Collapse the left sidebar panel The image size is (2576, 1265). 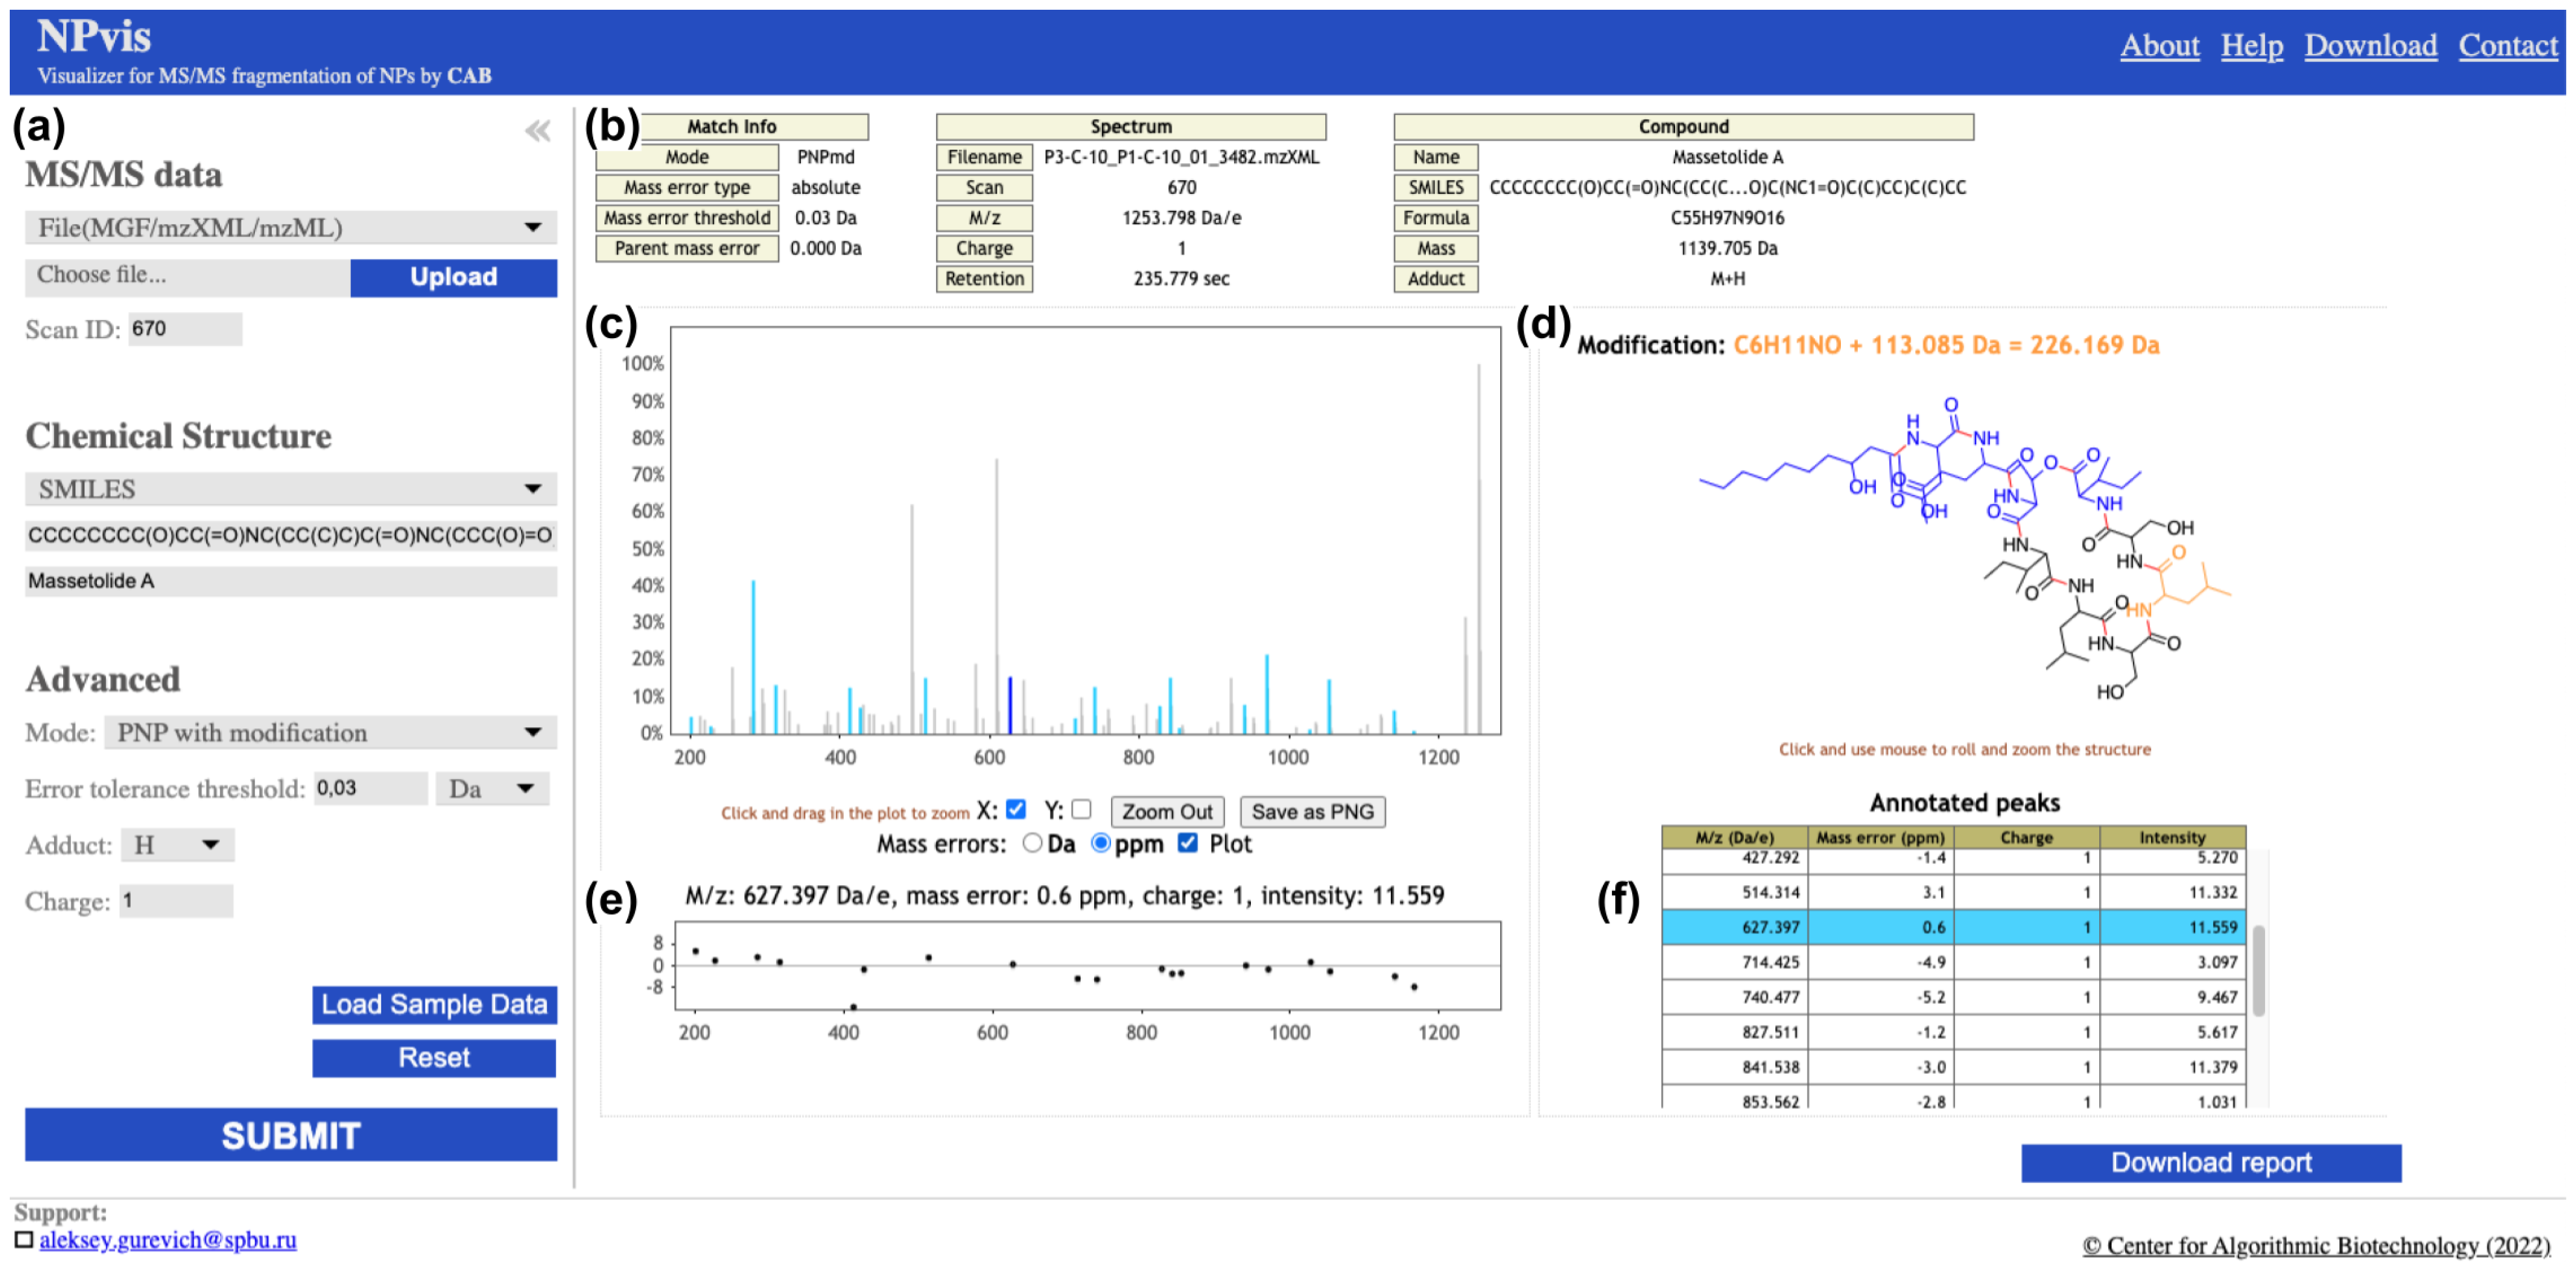pyautogui.click(x=537, y=130)
